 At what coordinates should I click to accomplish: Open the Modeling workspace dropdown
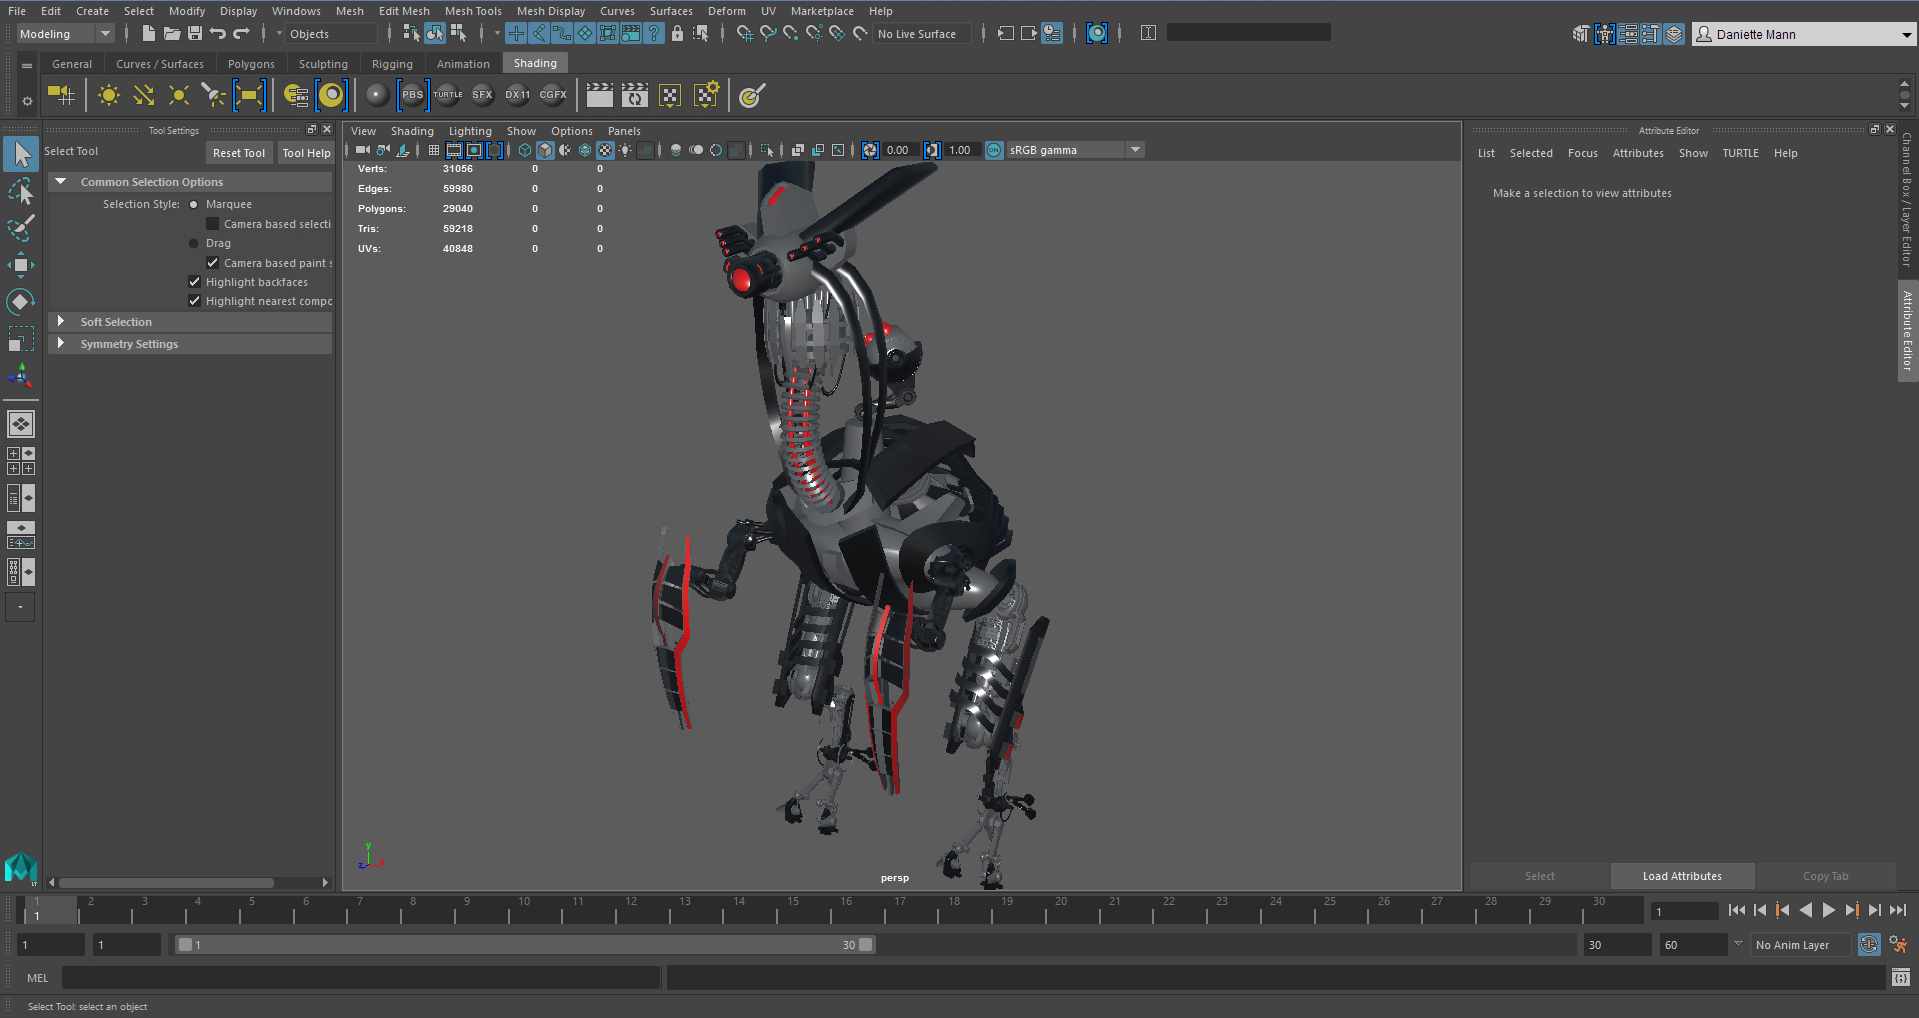click(66, 34)
